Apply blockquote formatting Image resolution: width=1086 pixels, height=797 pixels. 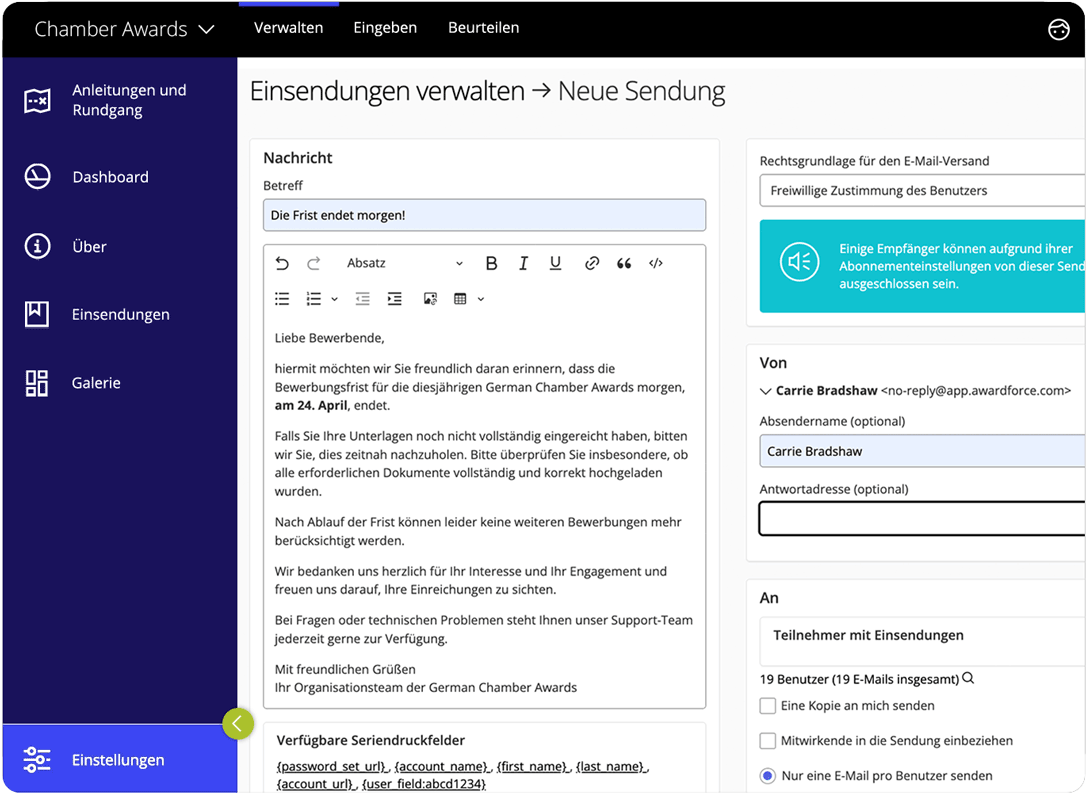pyautogui.click(x=623, y=263)
